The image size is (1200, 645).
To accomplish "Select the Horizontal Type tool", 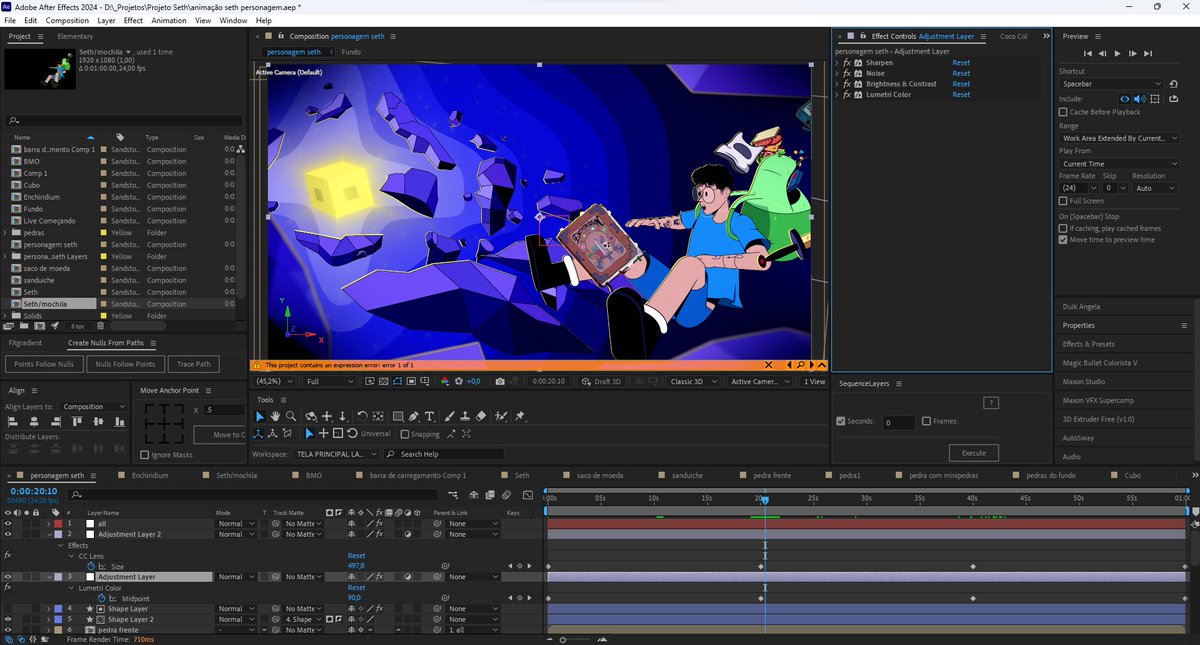I will (430, 416).
